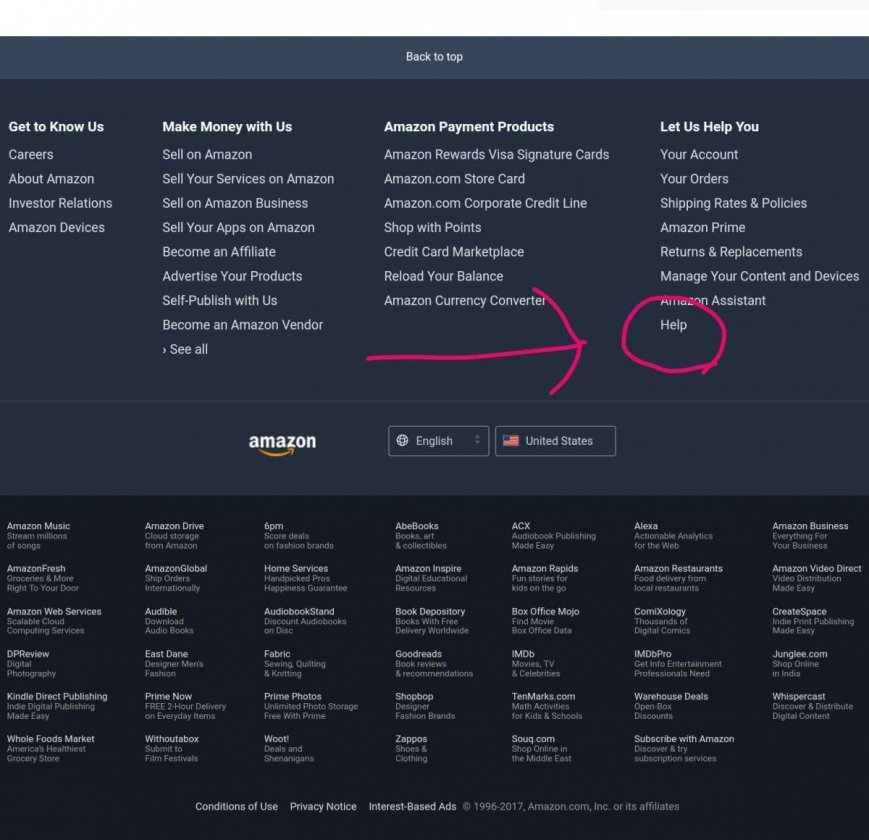Open Amazon Prime help link

click(703, 228)
